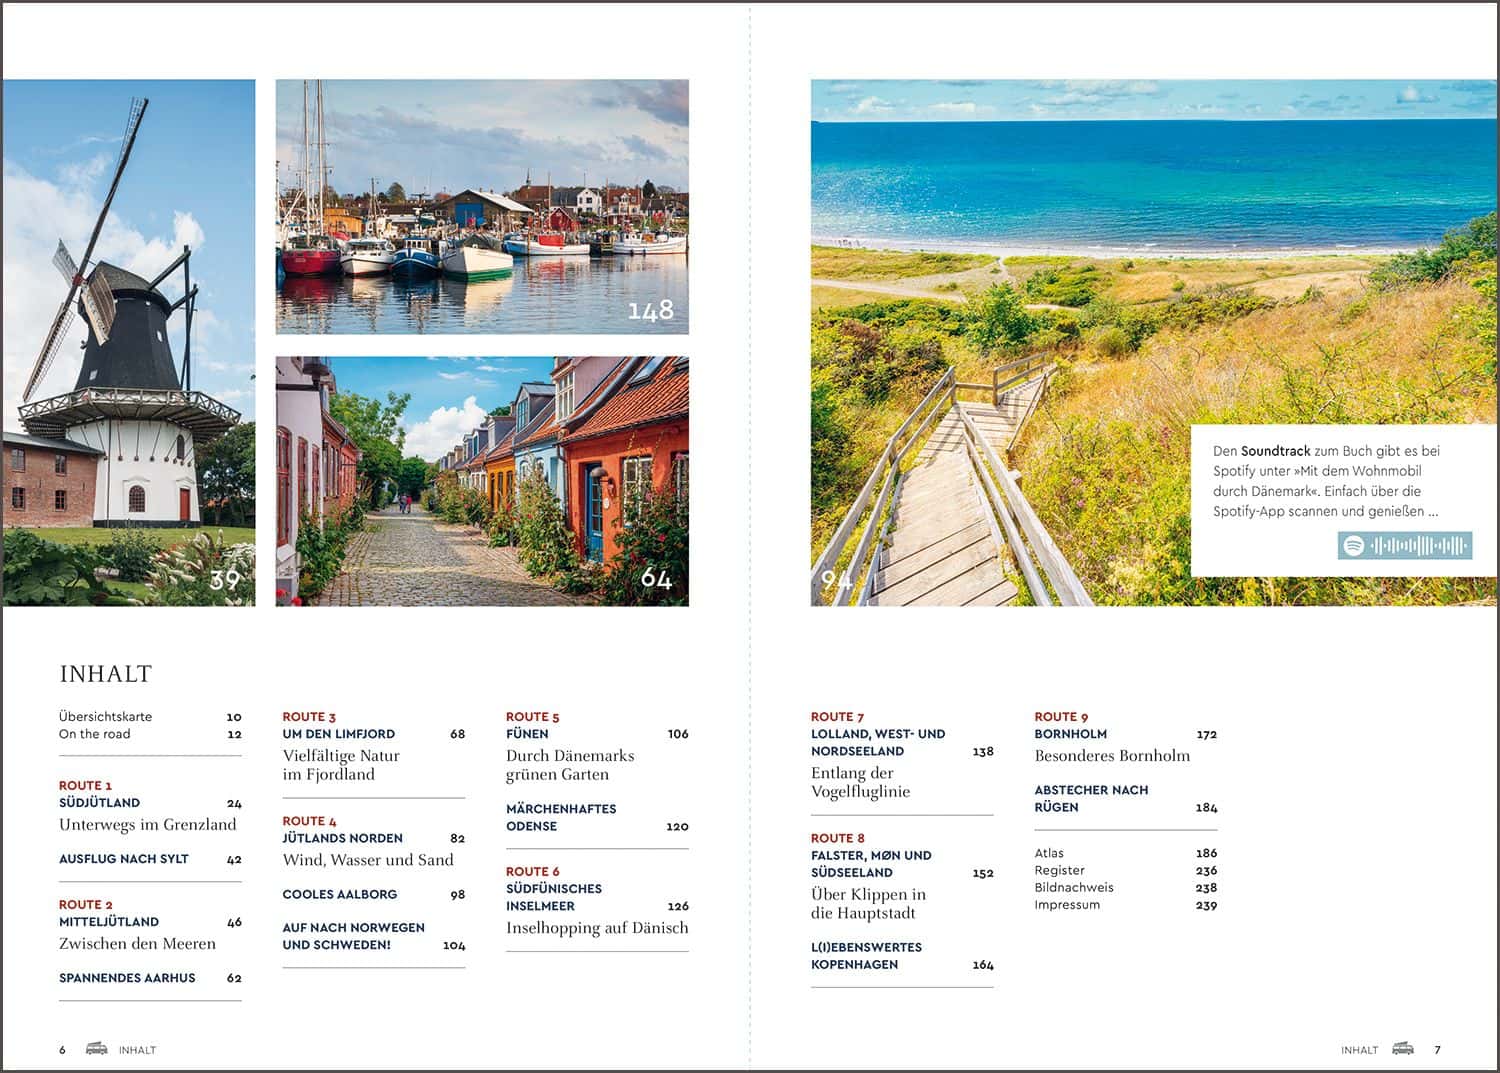
Task: Select the colorful cobblestone street photo labeled 64
Action: 482,481
